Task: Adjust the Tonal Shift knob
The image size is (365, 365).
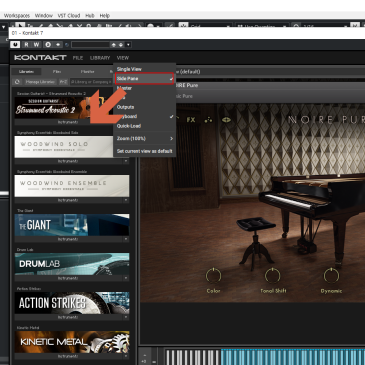Action: pos(273,276)
